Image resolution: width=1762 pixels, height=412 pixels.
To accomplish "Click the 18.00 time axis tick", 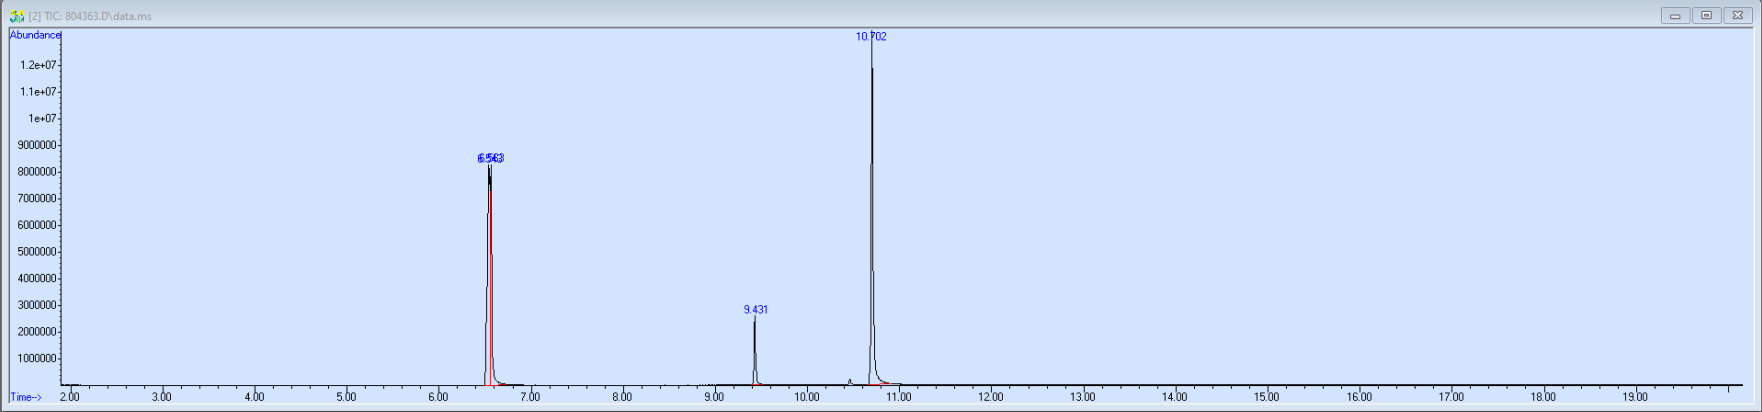I will tap(1542, 397).
